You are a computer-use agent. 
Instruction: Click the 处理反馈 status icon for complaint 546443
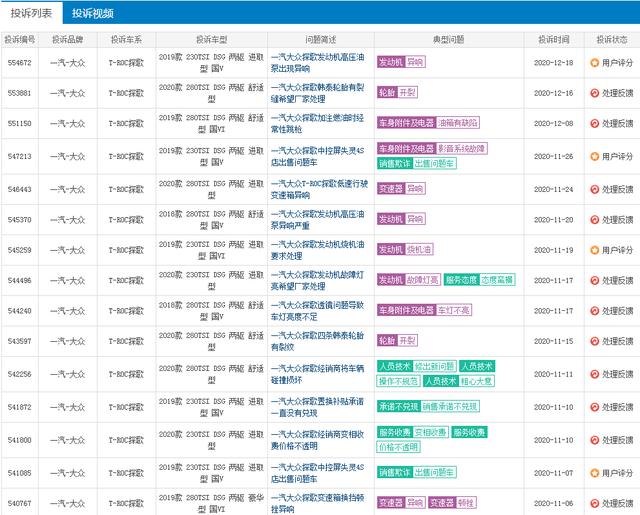pos(595,189)
